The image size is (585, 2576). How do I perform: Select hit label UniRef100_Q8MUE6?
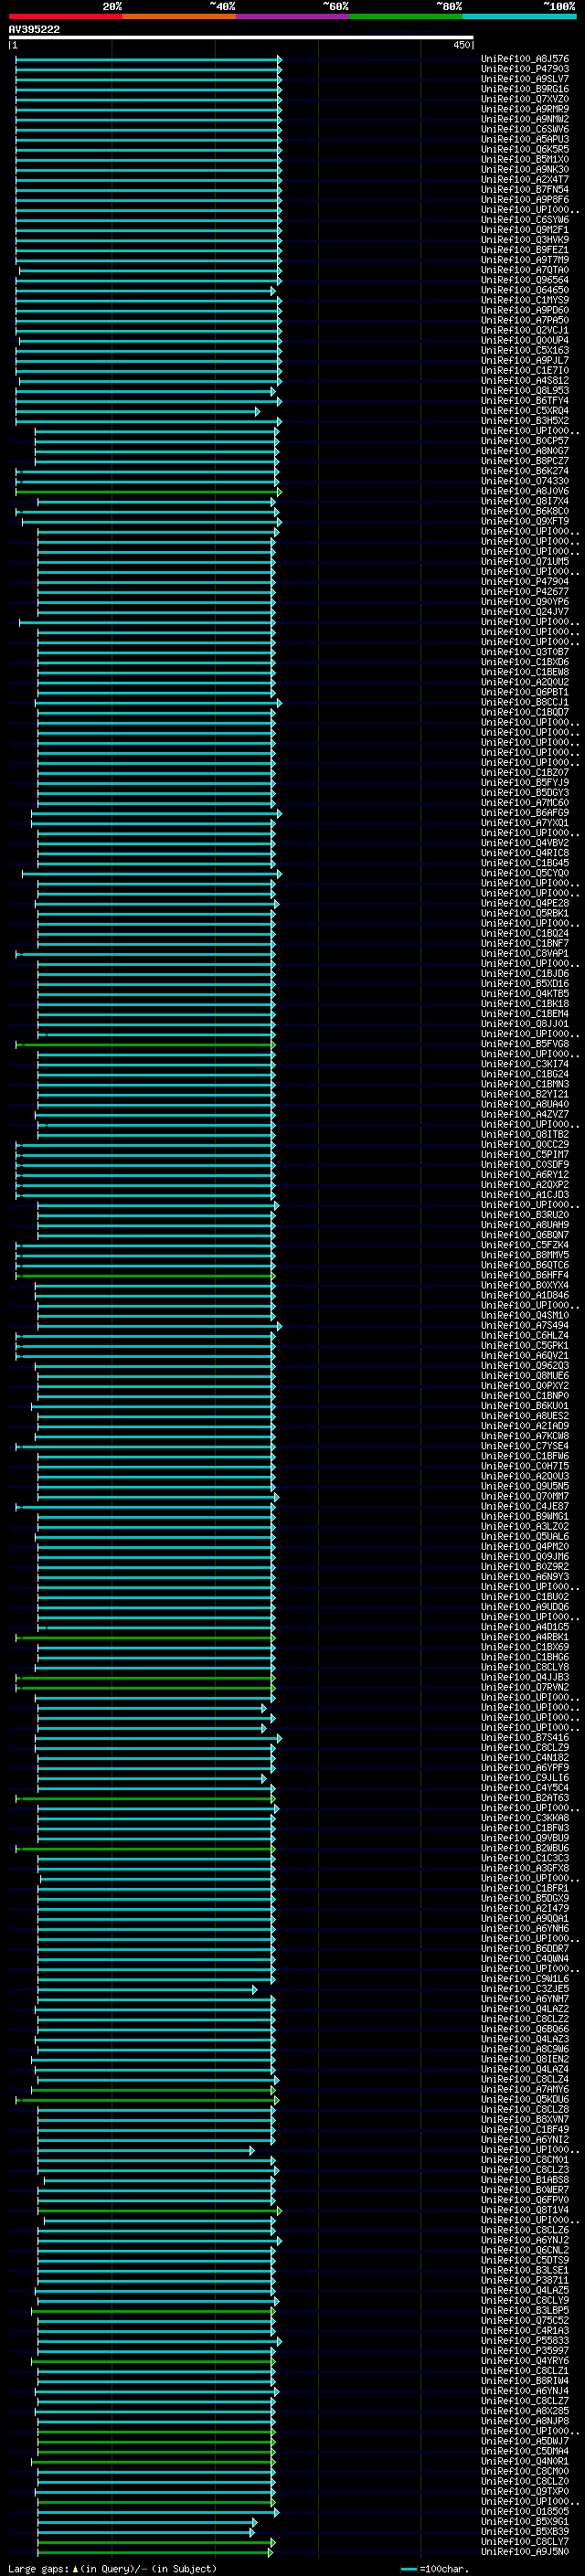525,1376
